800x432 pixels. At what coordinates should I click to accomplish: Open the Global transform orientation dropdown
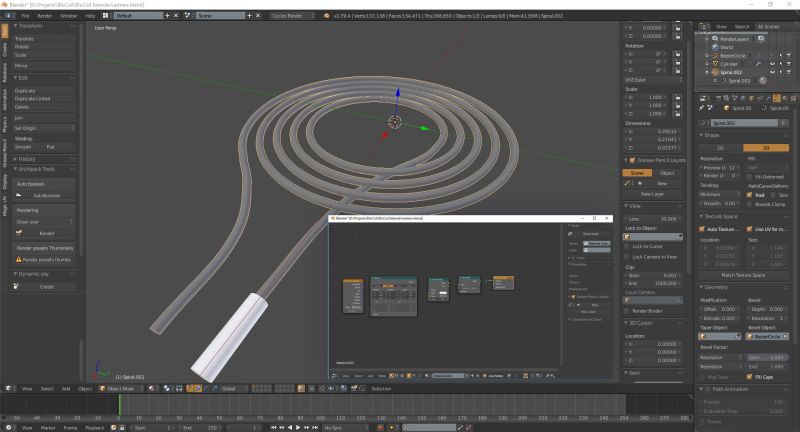(235, 389)
